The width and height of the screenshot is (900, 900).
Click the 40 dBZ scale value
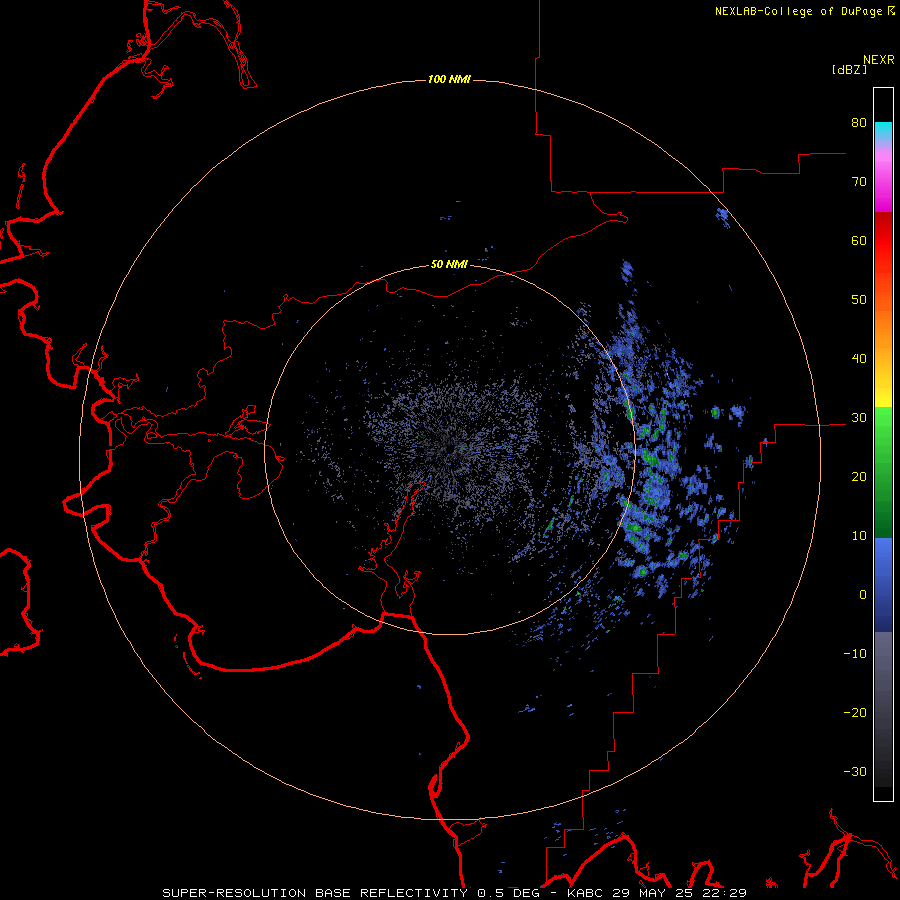(859, 359)
